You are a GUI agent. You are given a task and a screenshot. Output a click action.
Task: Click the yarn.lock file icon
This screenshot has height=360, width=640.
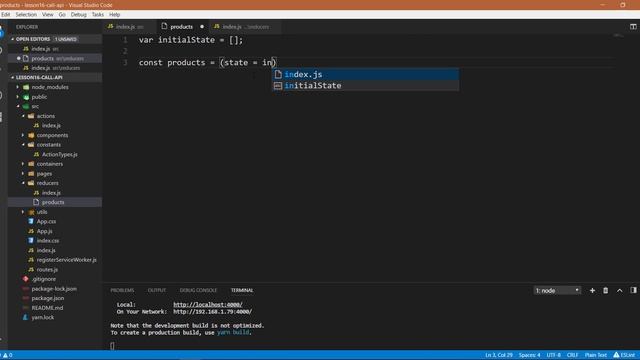point(25,317)
